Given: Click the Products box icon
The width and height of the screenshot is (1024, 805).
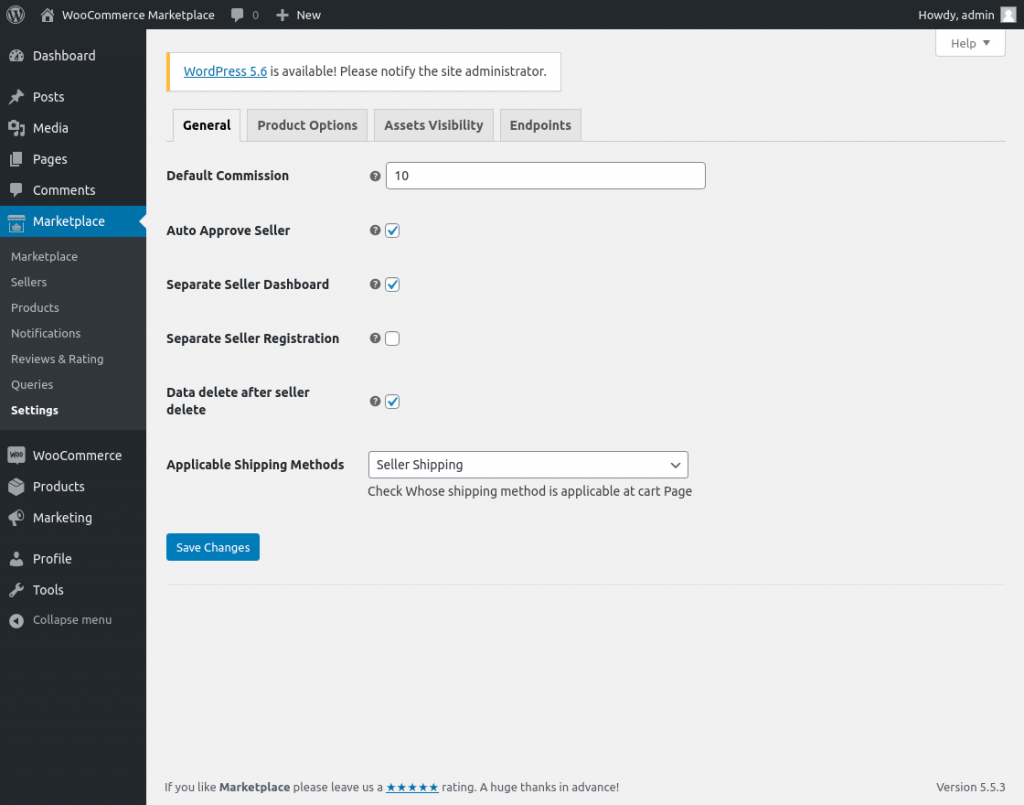Looking at the screenshot, I should click(x=17, y=486).
